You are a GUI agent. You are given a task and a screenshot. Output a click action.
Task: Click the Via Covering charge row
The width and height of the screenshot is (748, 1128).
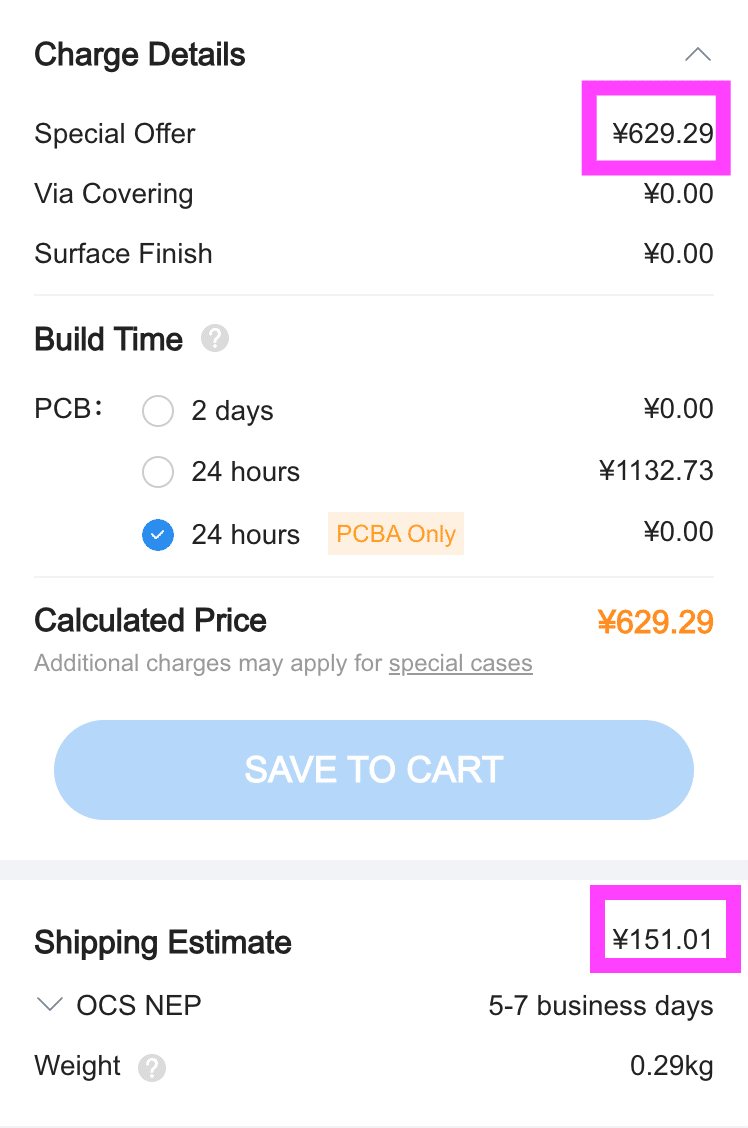374,194
